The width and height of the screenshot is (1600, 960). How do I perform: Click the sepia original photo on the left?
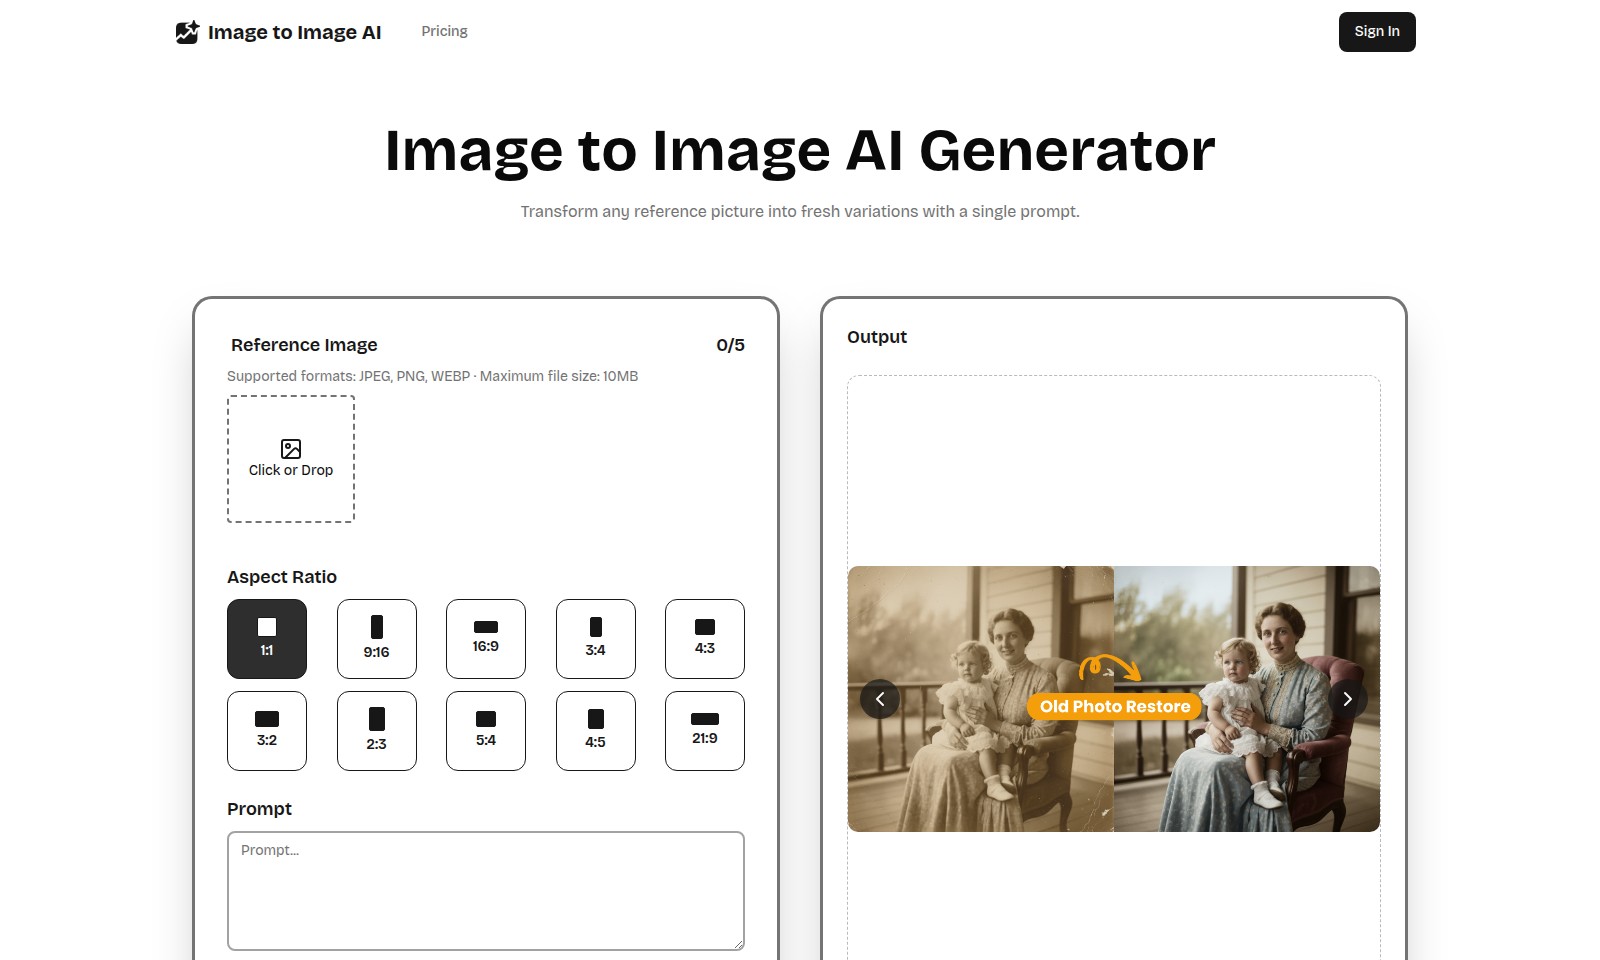pos(981,699)
